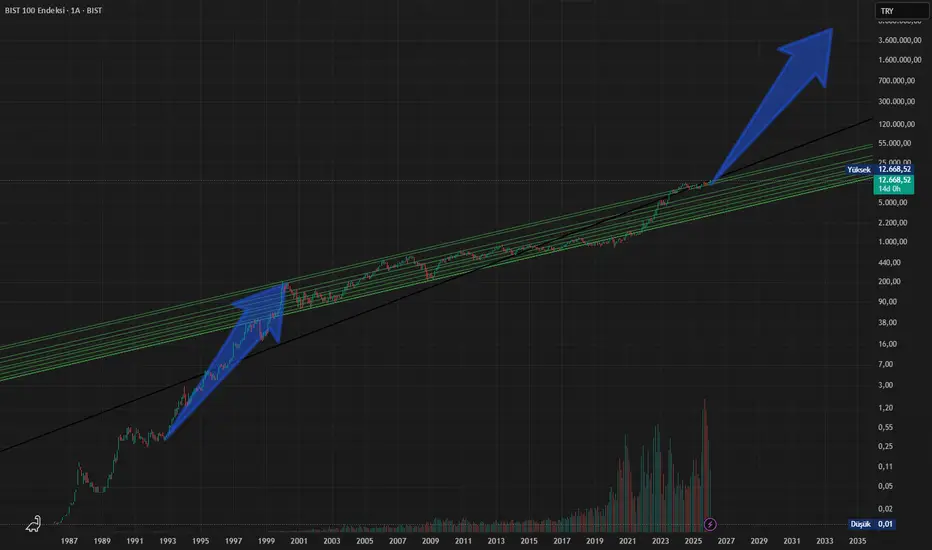Click the 120.000,00 price axis value
Screen dimensions: 932x550
[x=896, y=124]
